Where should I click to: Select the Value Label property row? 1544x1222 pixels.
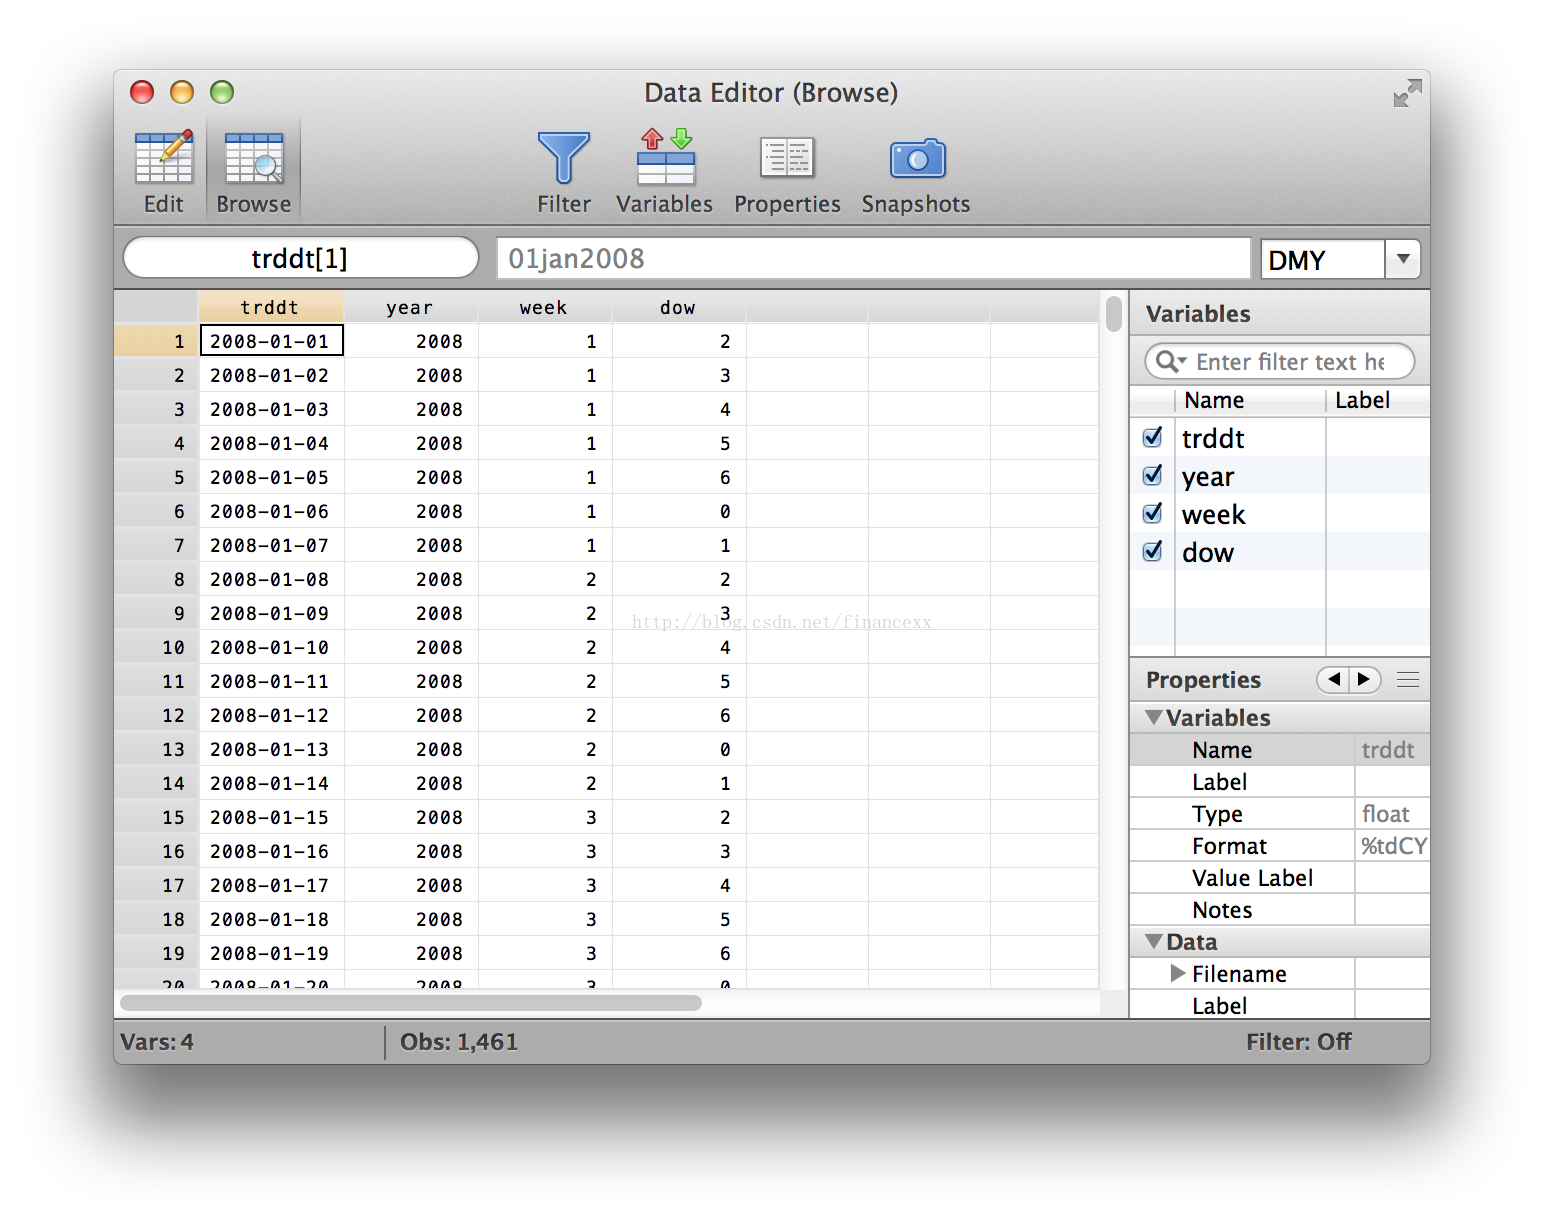[x=1280, y=878]
